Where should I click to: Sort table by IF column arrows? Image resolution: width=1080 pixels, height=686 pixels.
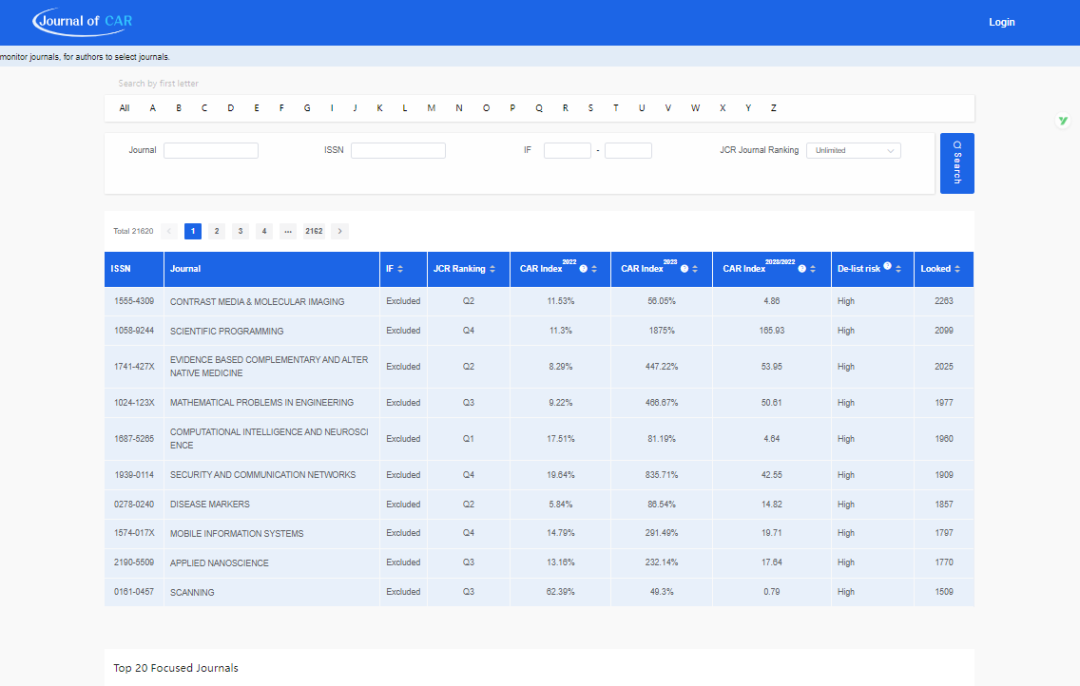click(x=400, y=269)
